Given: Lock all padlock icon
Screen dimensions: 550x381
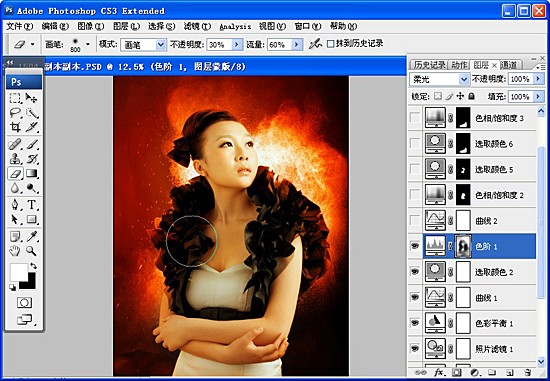Looking at the screenshot, I should (471, 96).
